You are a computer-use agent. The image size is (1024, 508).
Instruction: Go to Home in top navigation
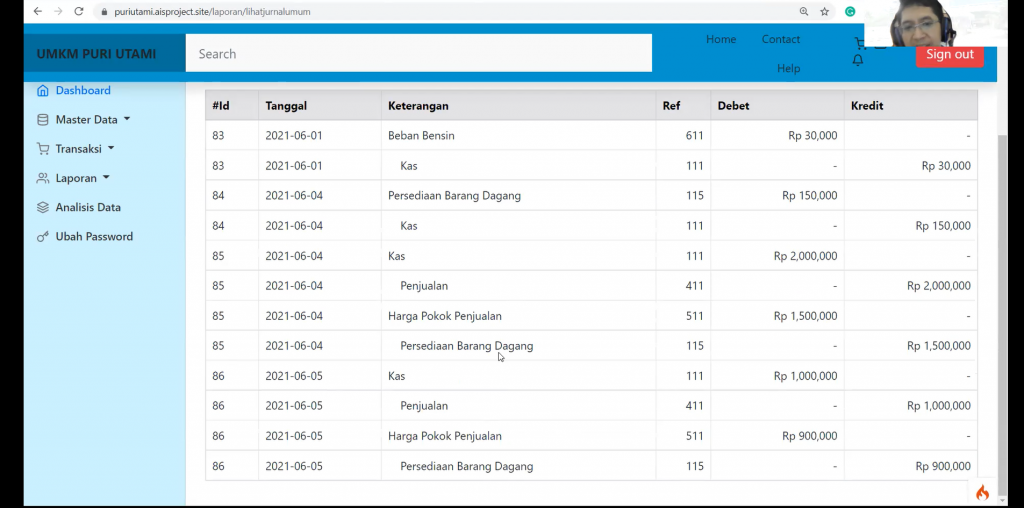721,39
